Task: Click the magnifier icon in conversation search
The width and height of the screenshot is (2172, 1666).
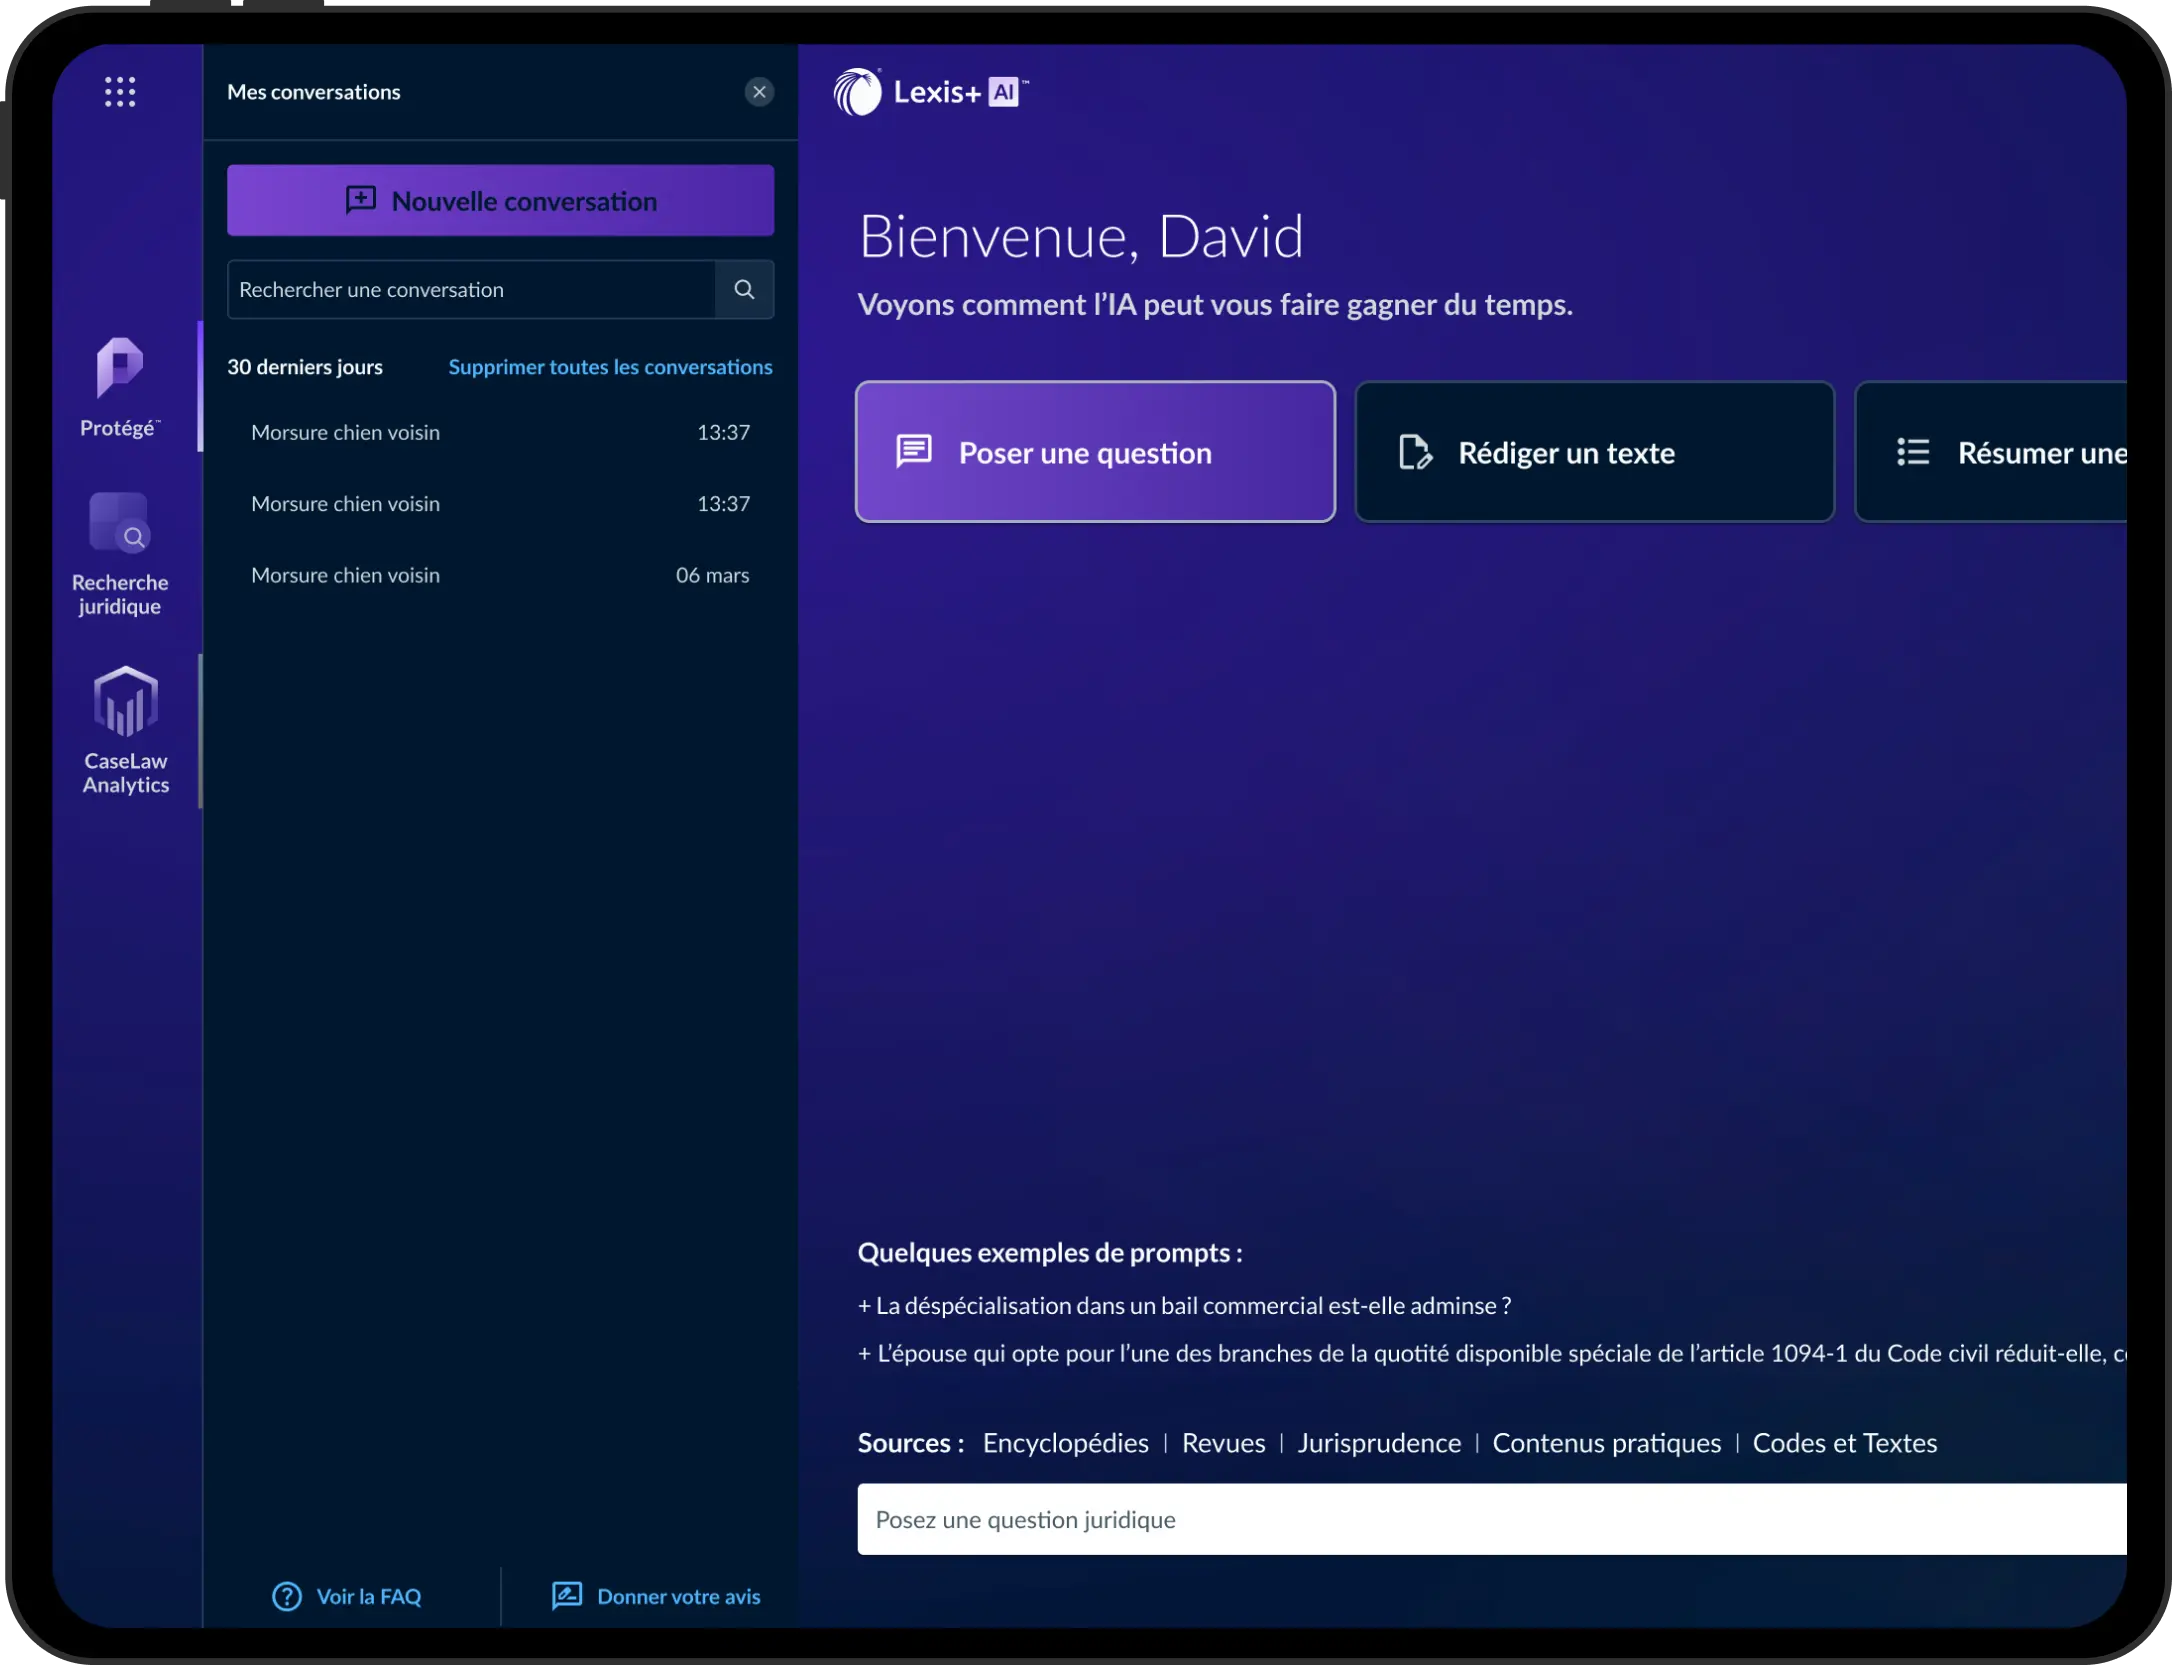Action: [744, 289]
